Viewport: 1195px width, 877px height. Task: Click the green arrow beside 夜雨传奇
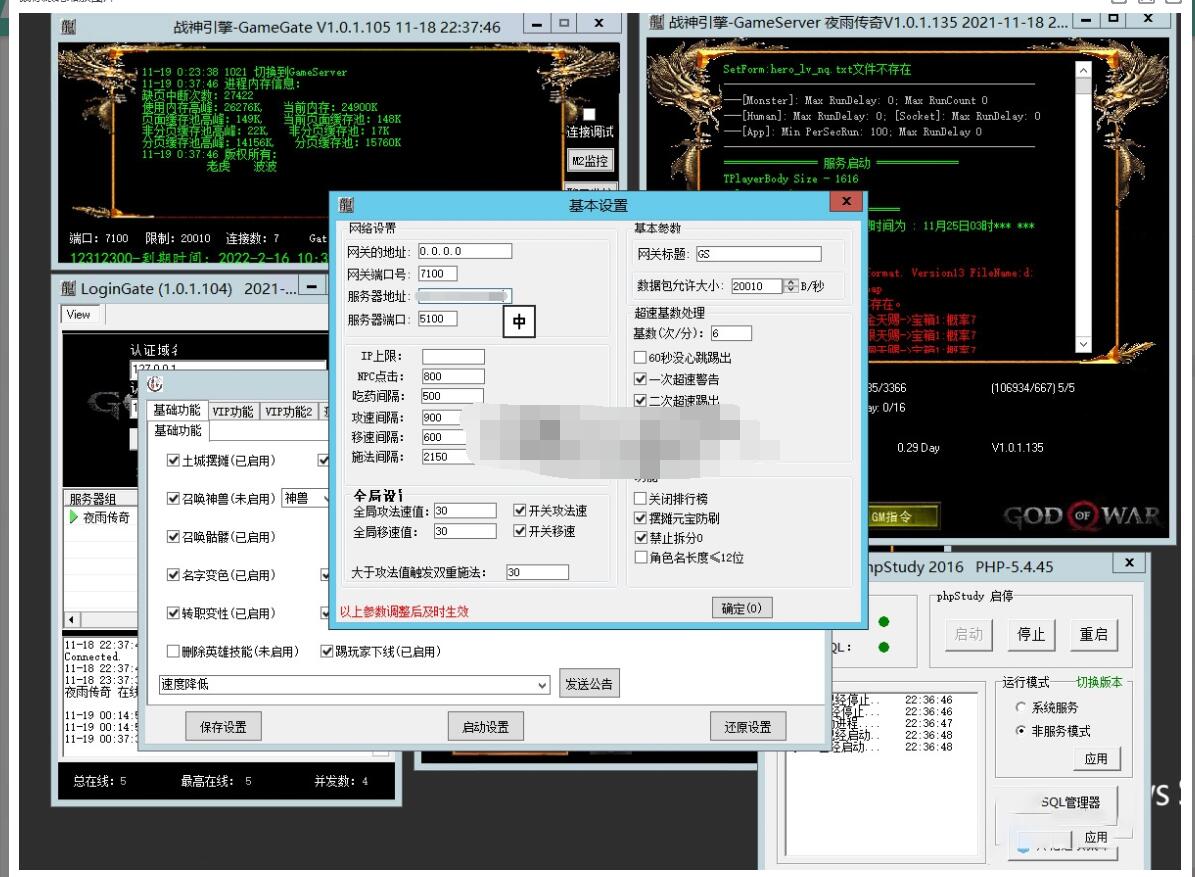click(74, 517)
